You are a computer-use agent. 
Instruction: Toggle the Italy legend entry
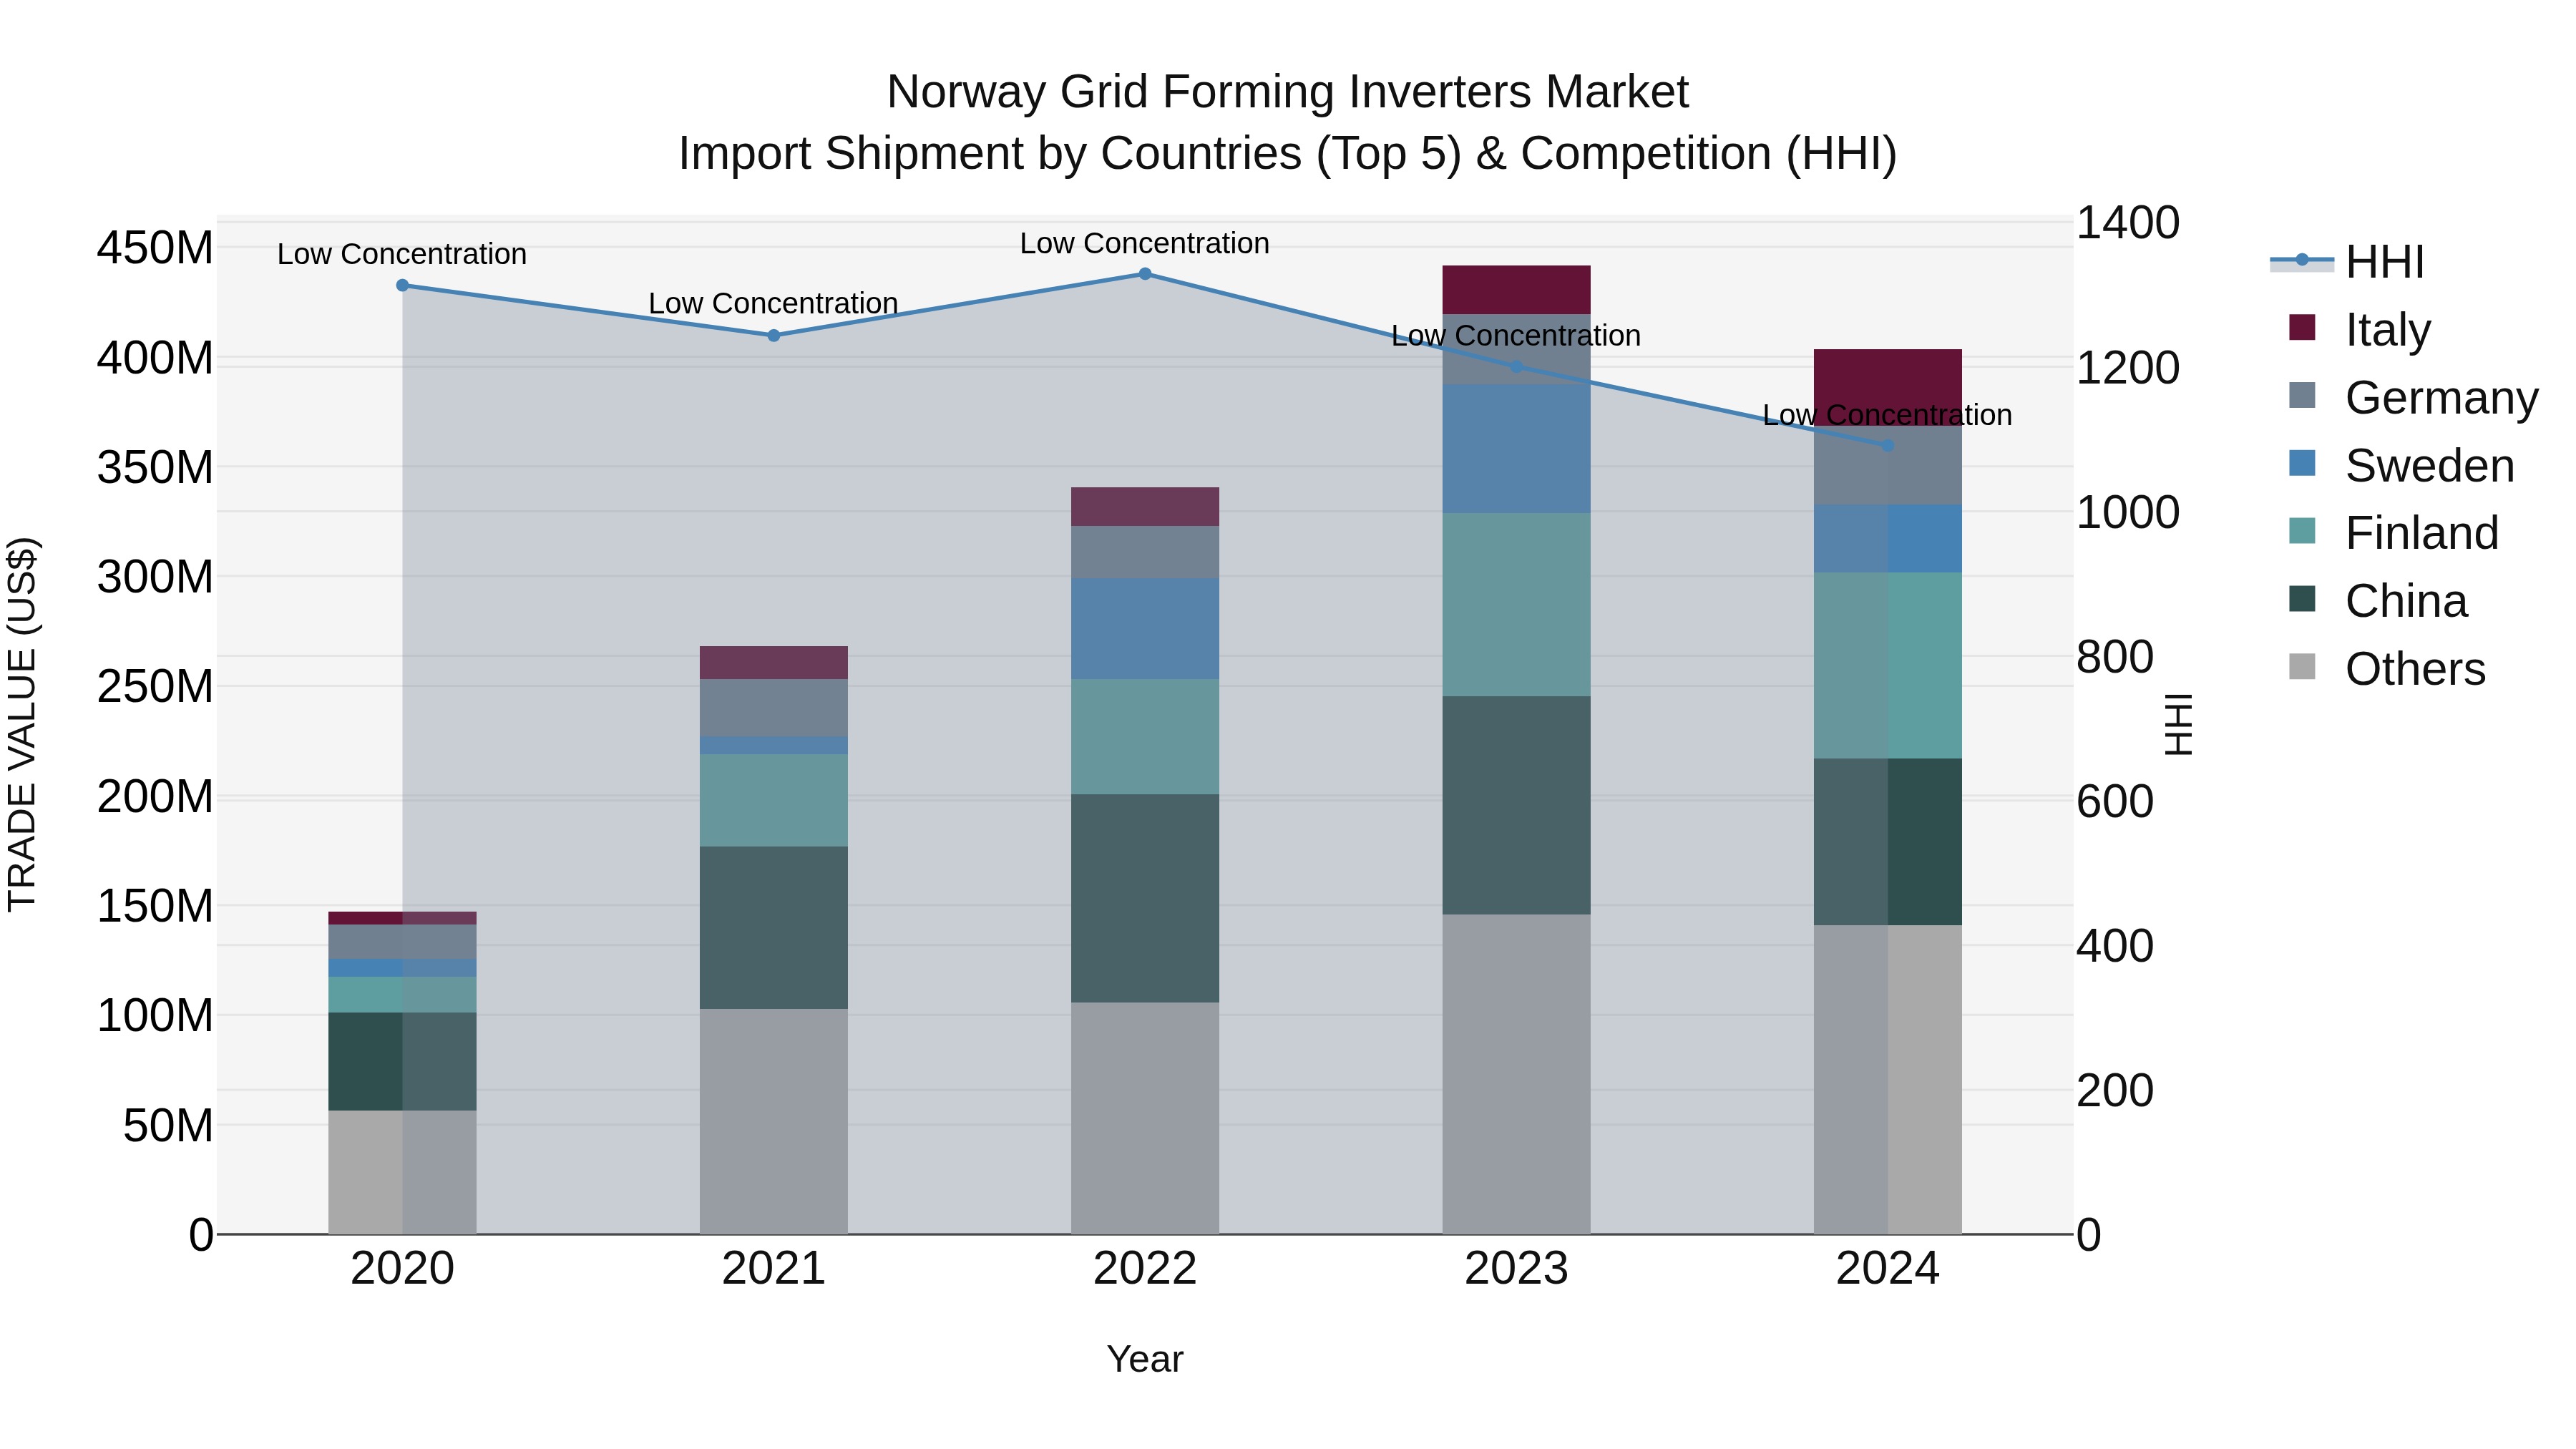pyautogui.click(x=2359, y=329)
